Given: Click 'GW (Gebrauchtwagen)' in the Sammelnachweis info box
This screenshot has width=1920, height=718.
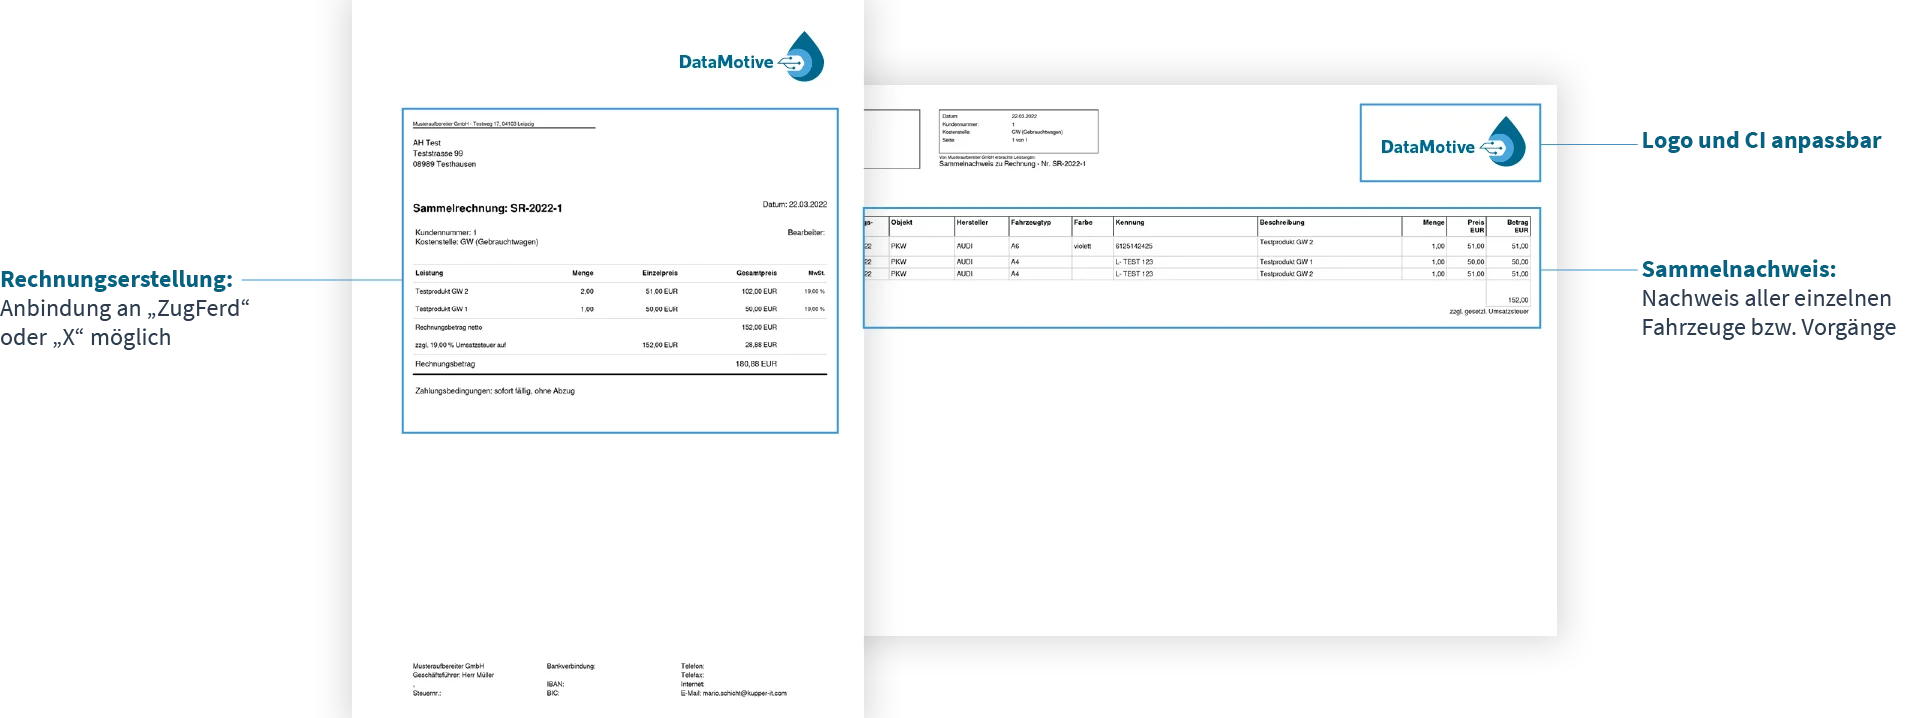Looking at the screenshot, I should (x=1037, y=132).
